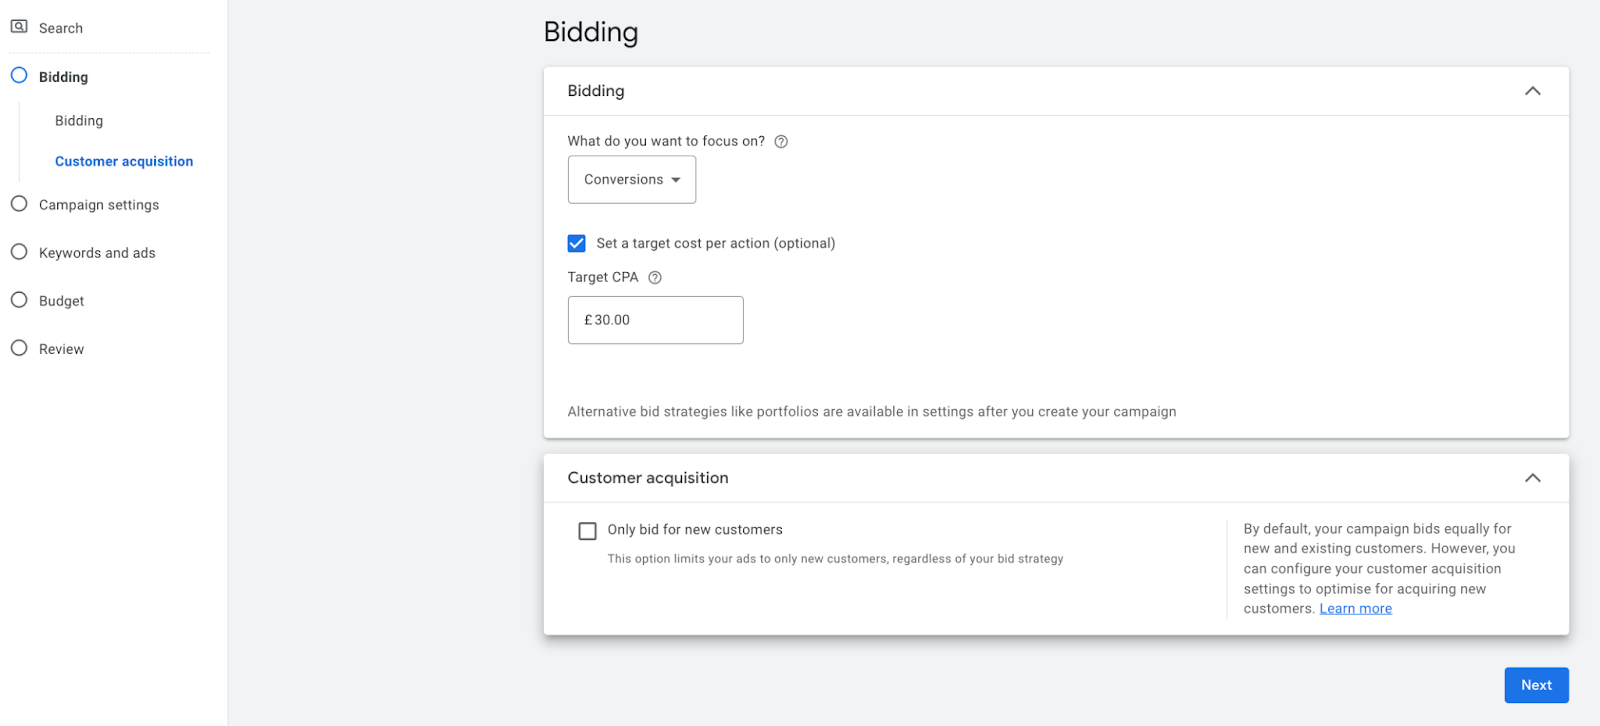Open the Learn more link
Image resolution: width=1600 pixels, height=726 pixels.
(x=1355, y=609)
